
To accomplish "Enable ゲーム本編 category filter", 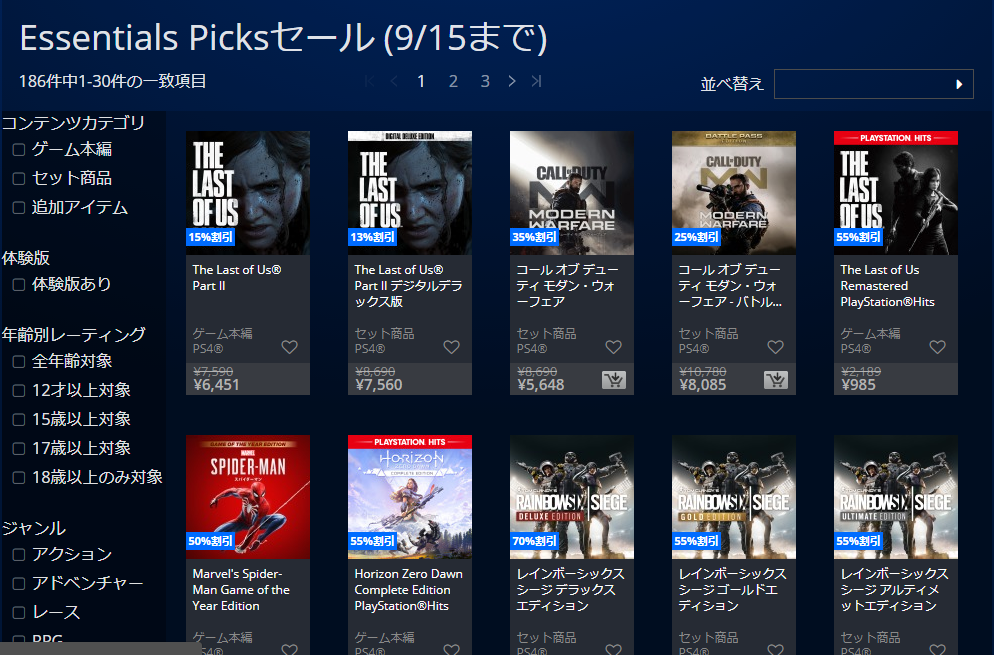I will click(19, 150).
